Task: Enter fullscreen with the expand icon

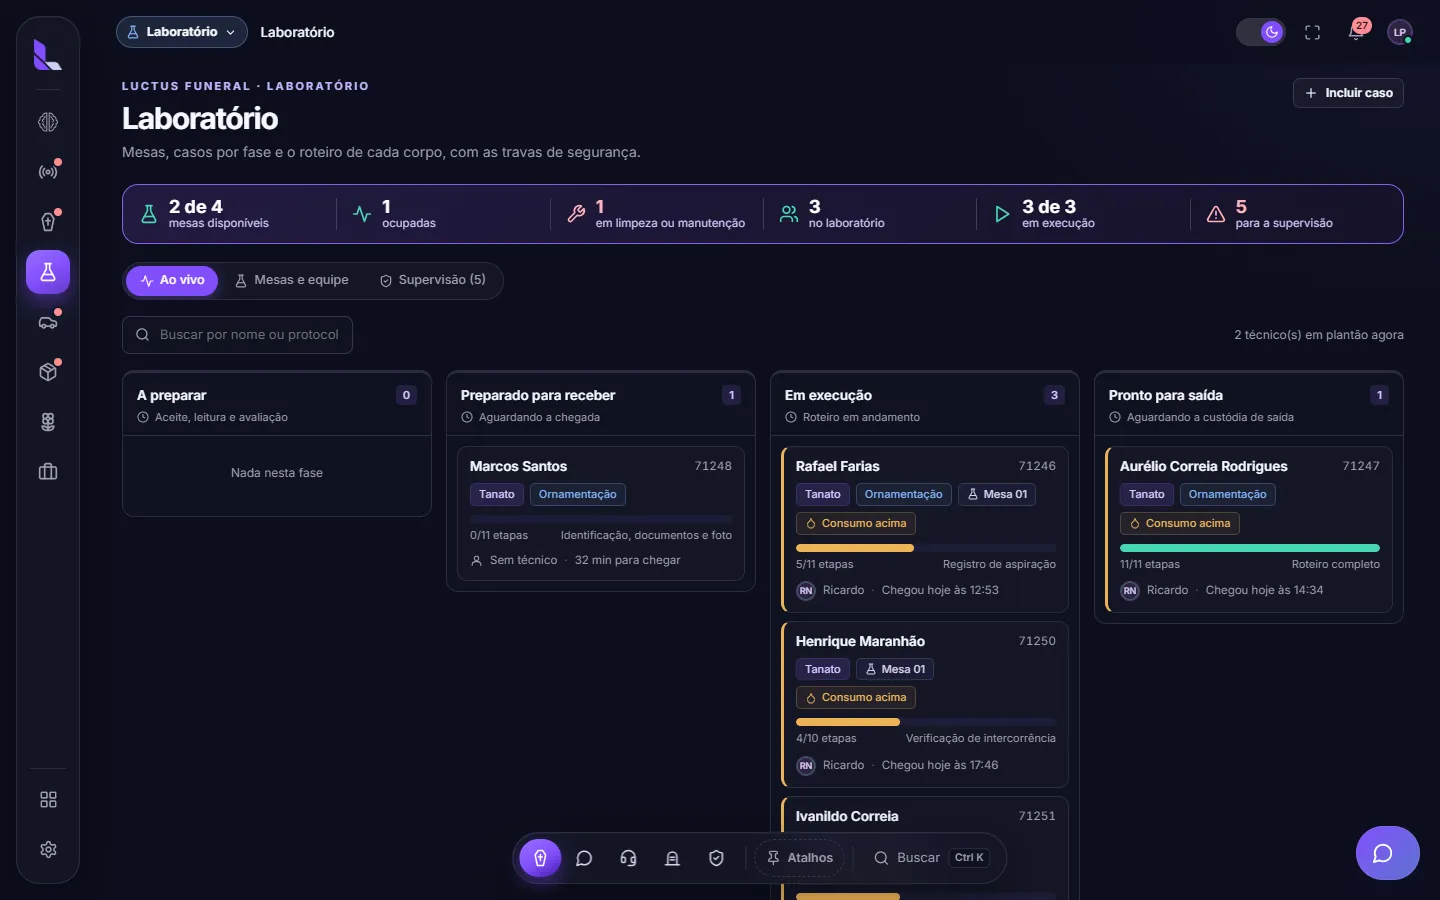Action: coord(1313,33)
